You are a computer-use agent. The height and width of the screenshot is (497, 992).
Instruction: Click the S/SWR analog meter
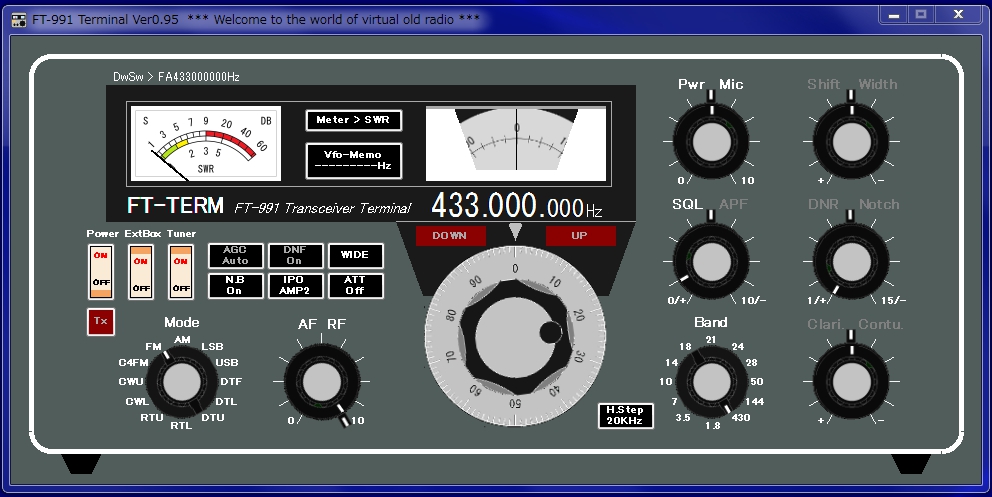point(206,143)
